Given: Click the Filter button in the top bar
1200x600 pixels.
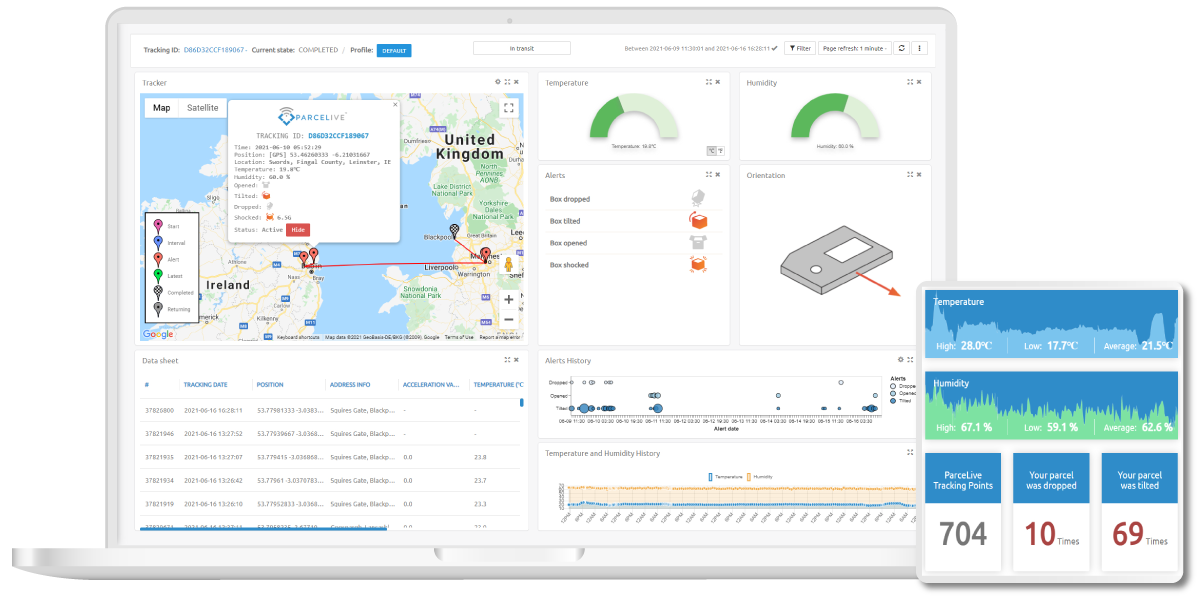Looking at the screenshot, I should click(800, 47).
